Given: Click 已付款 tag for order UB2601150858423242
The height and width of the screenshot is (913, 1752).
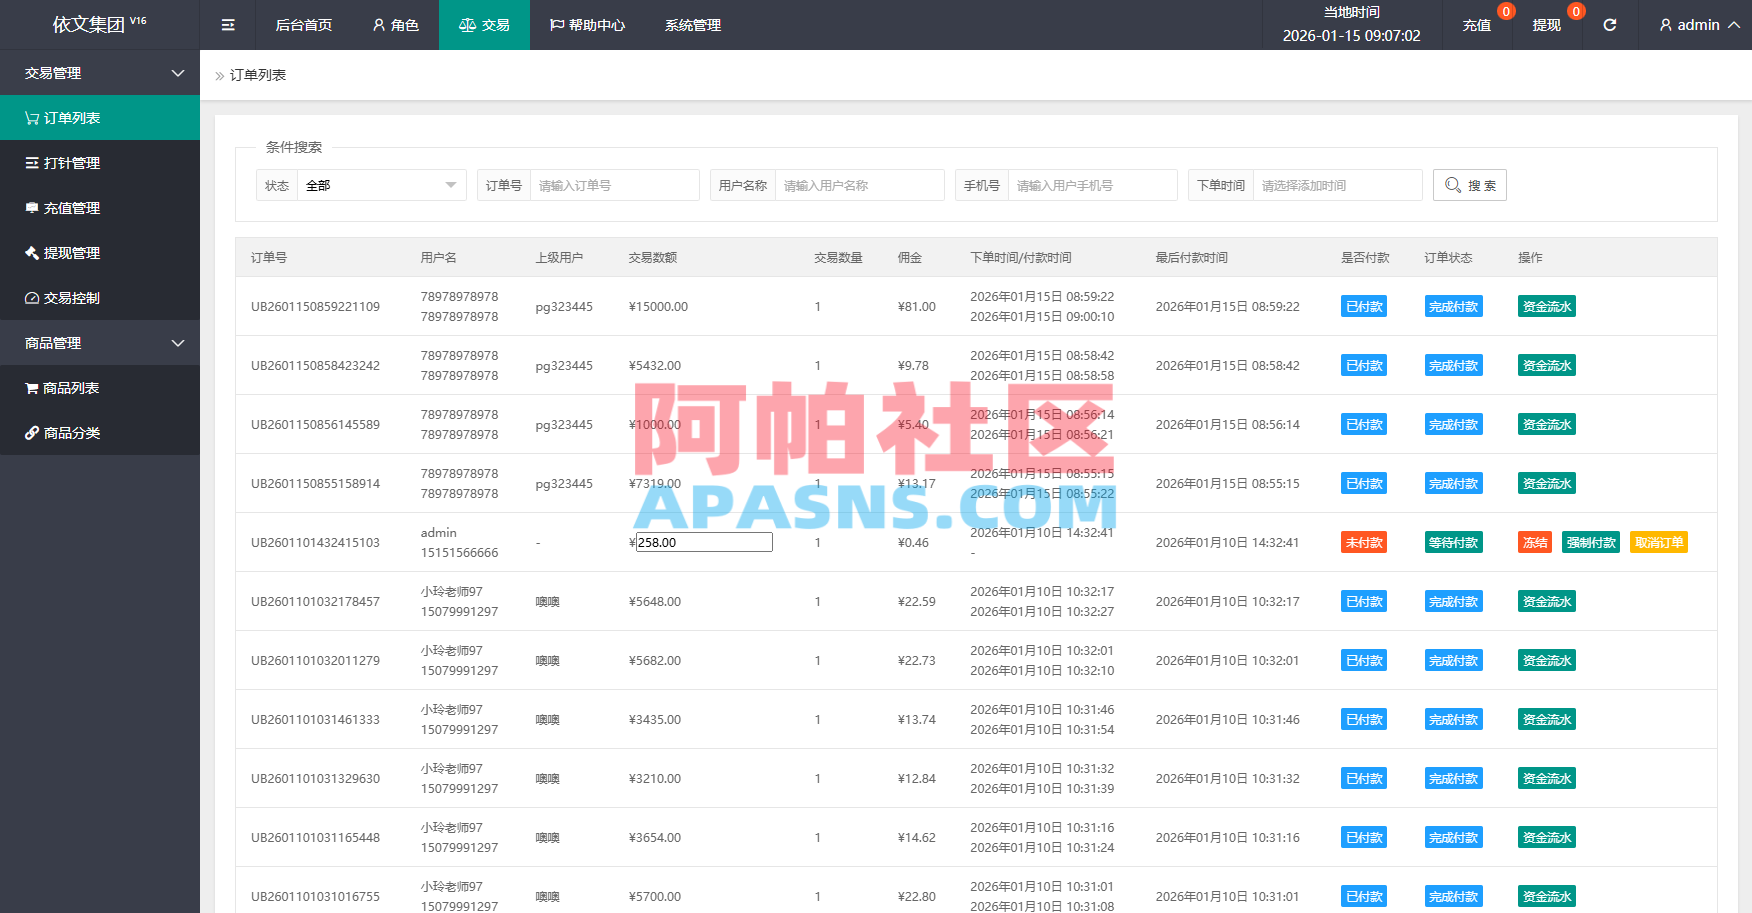Looking at the screenshot, I should [x=1364, y=365].
